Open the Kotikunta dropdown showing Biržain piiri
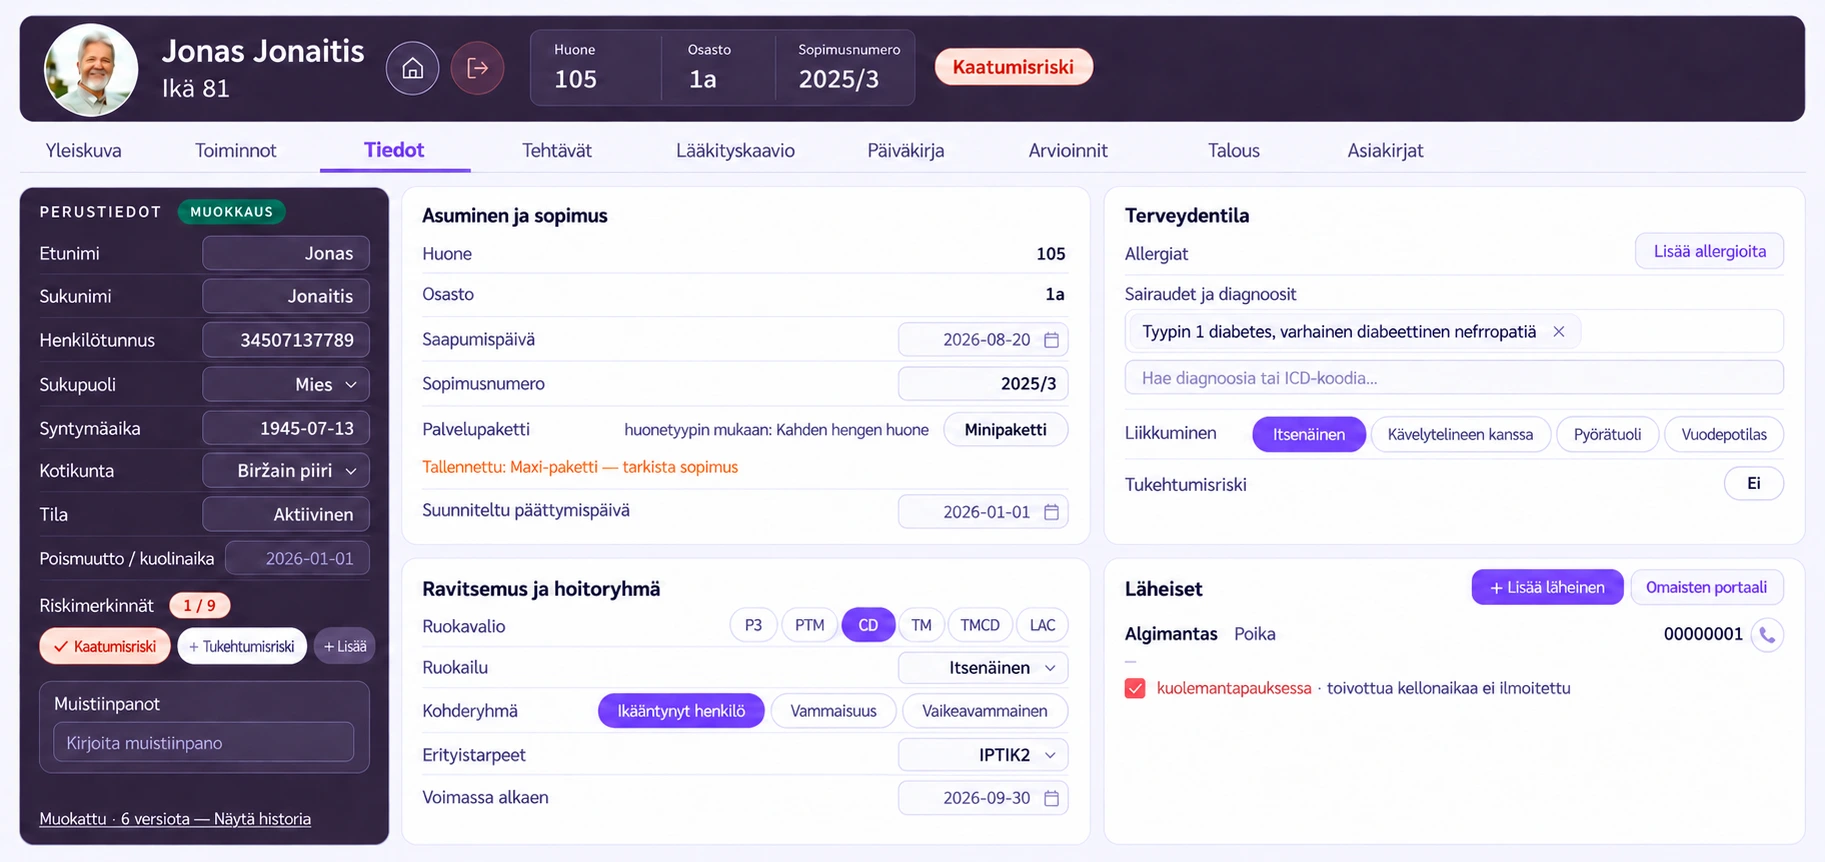 pos(286,471)
